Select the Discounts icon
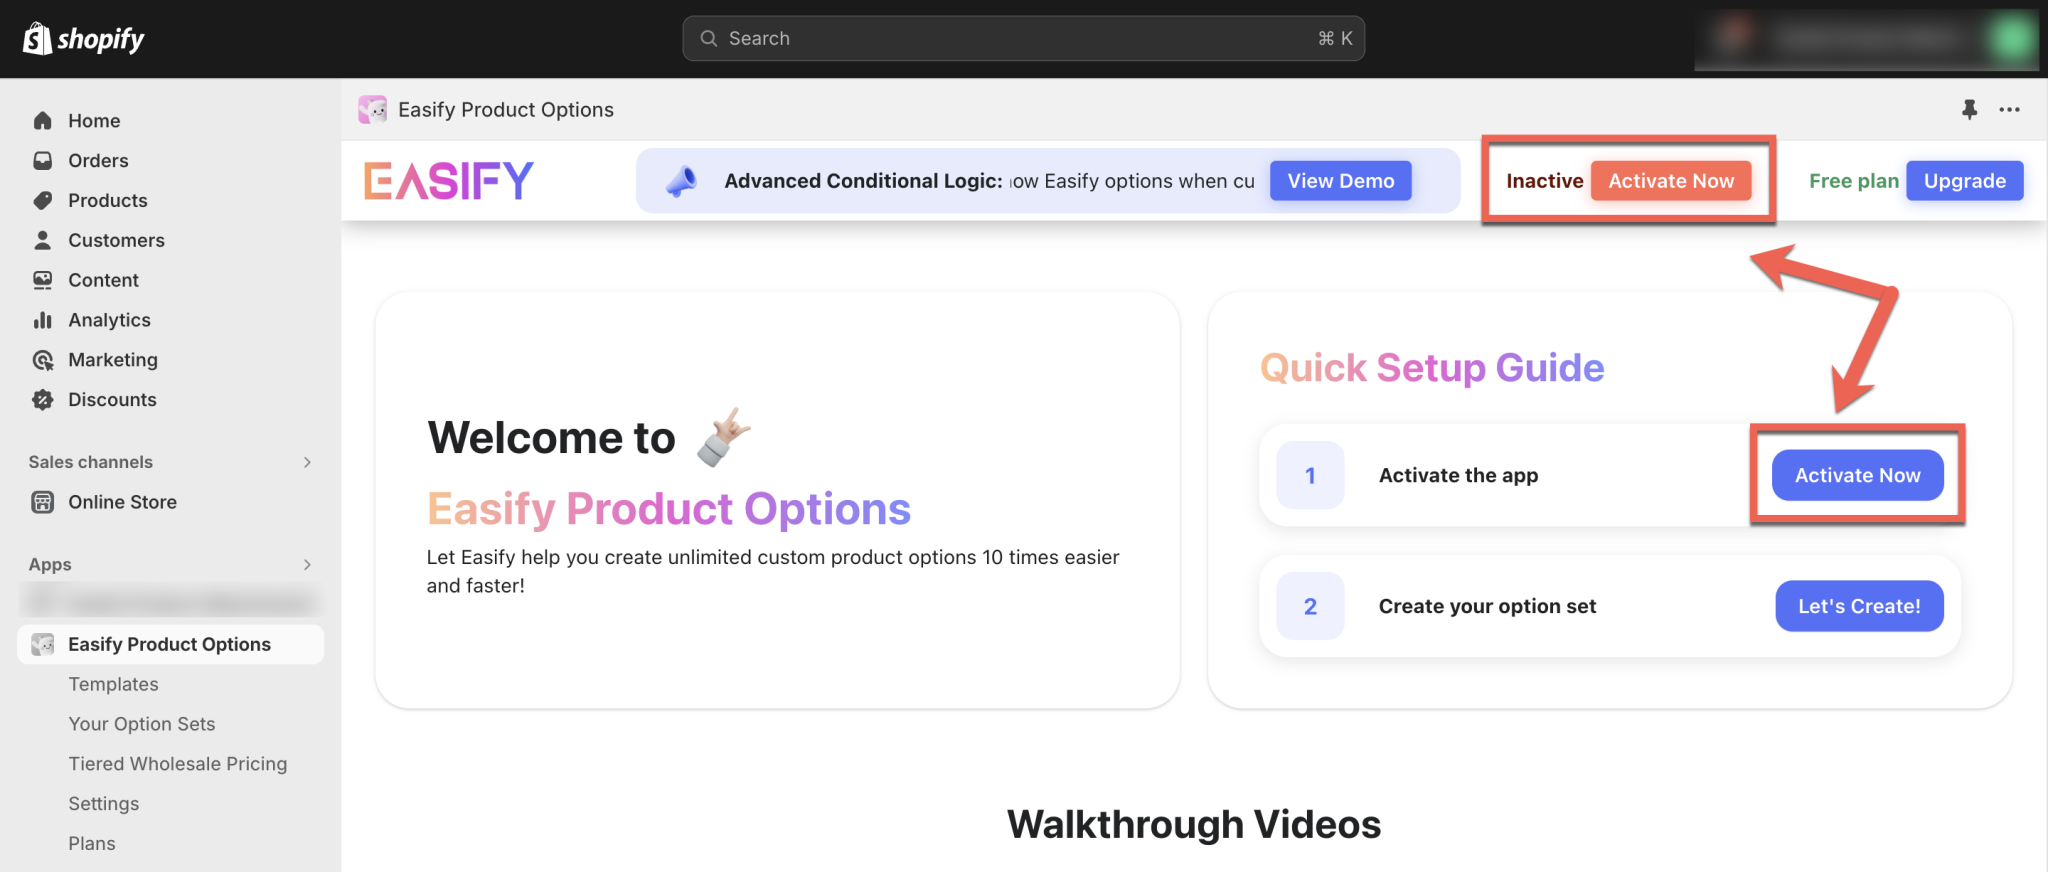 pyautogui.click(x=43, y=399)
